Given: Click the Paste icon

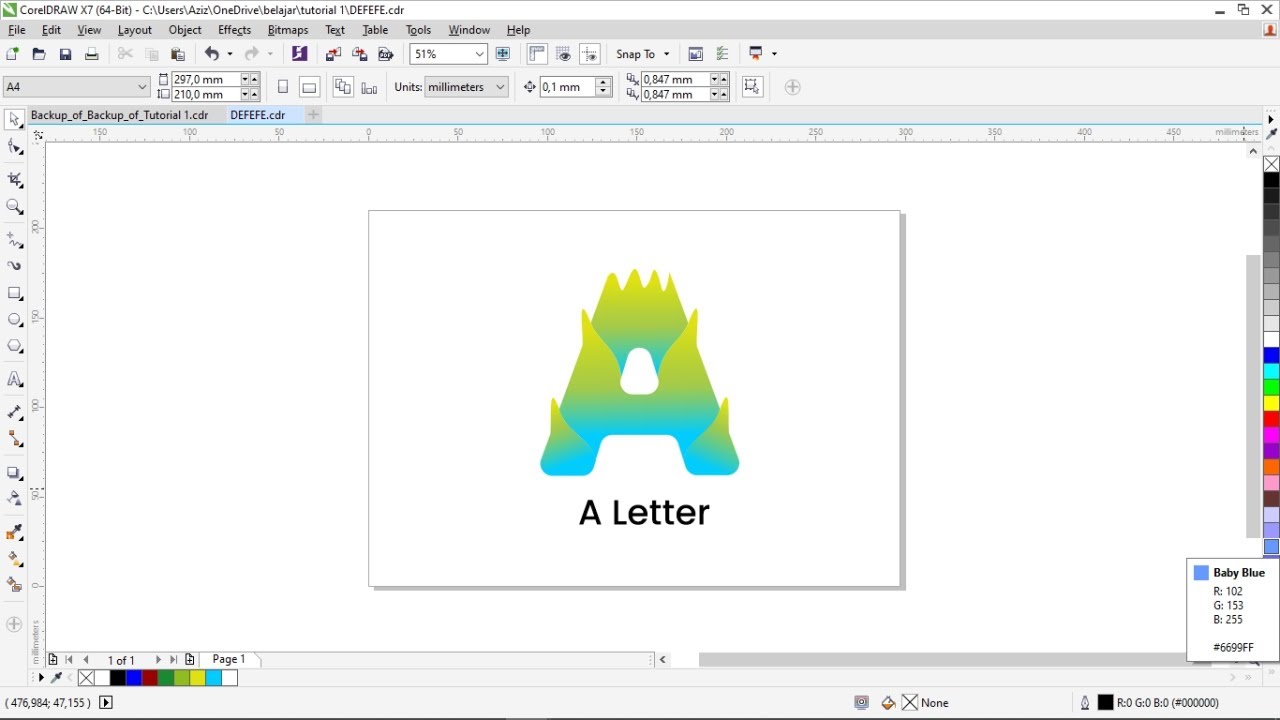Looking at the screenshot, I should [178, 54].
